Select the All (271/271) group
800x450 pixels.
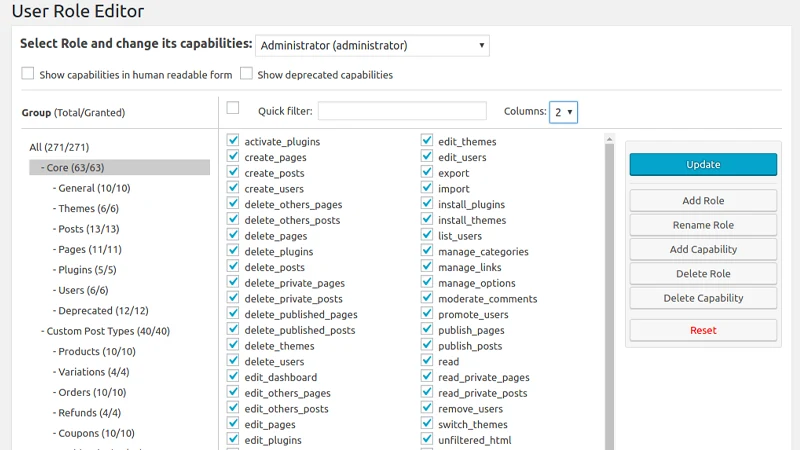(59, 147)
